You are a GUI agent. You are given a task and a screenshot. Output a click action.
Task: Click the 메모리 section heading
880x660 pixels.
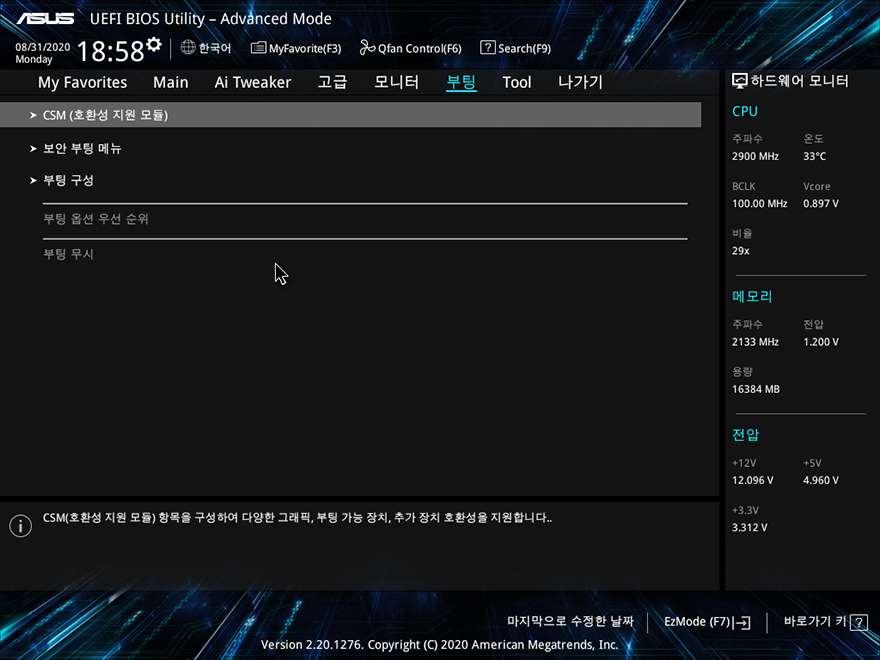[x=752, y=296]
